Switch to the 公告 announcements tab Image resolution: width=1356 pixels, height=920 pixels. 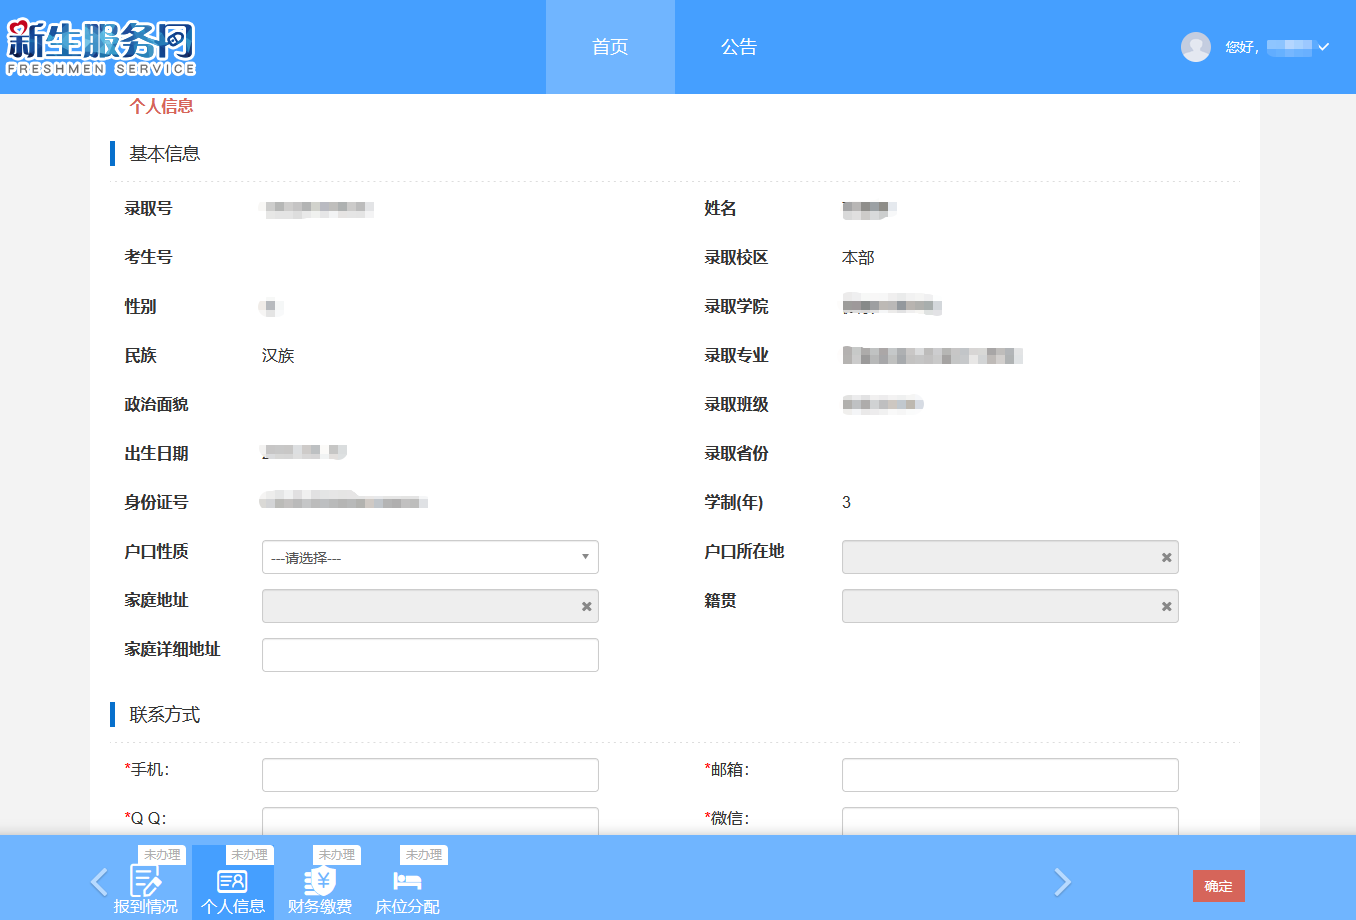point(739,47)
